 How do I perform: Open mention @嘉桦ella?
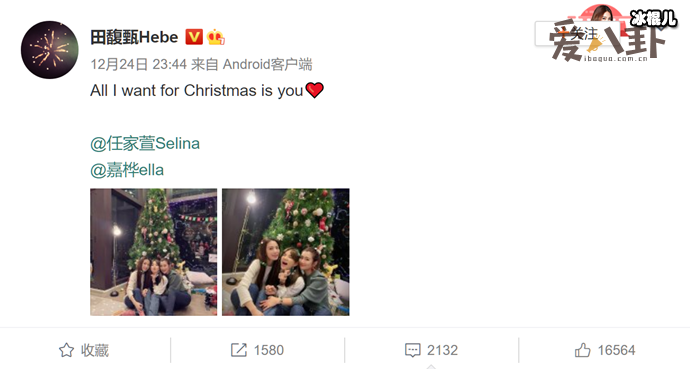coord(127,170)
